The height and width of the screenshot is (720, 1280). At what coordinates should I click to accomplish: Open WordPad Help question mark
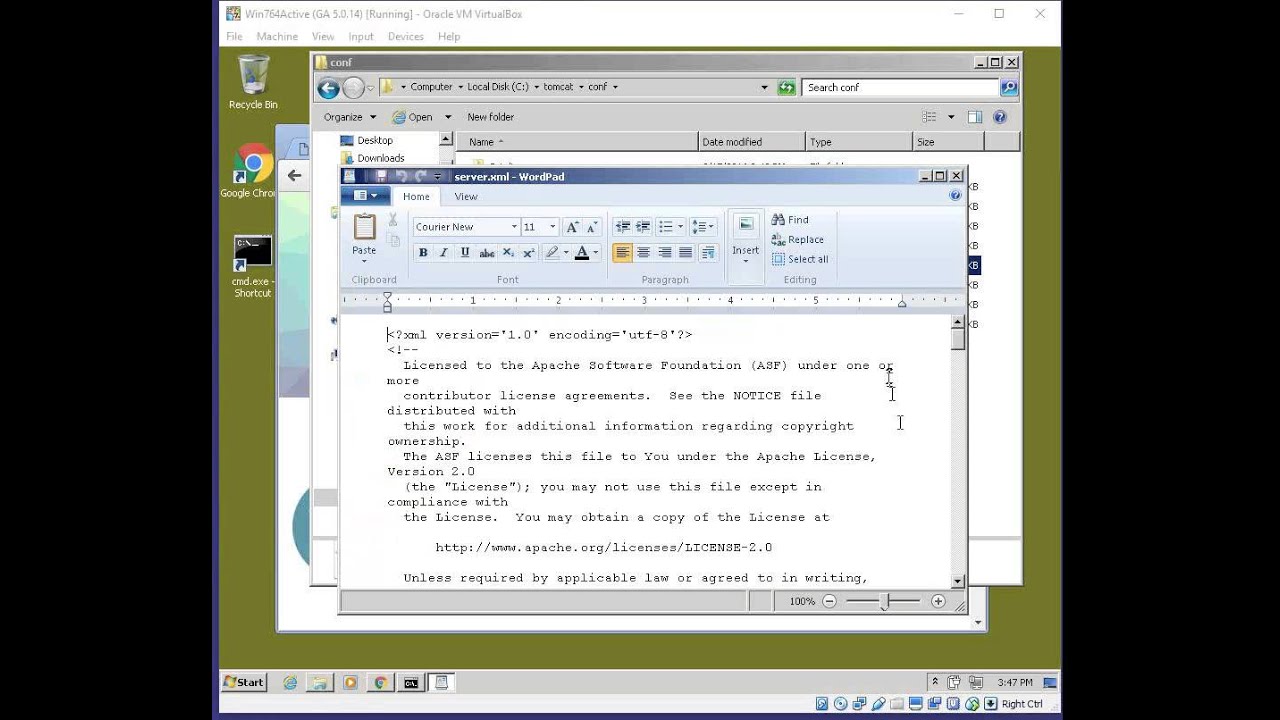[x=955, y=196]
